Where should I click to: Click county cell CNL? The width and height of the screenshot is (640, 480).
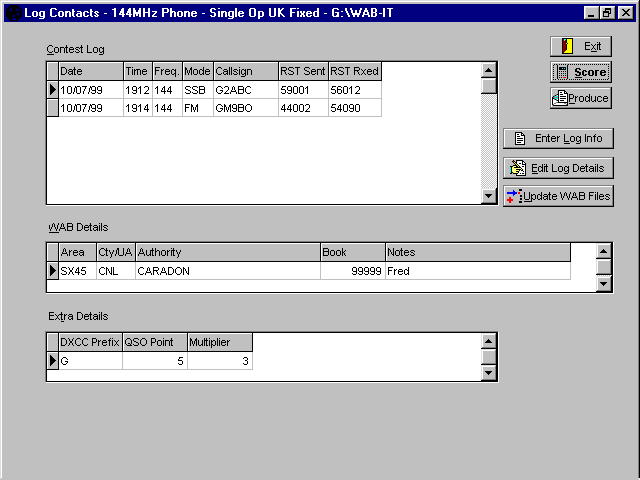(x=116, y=271)
